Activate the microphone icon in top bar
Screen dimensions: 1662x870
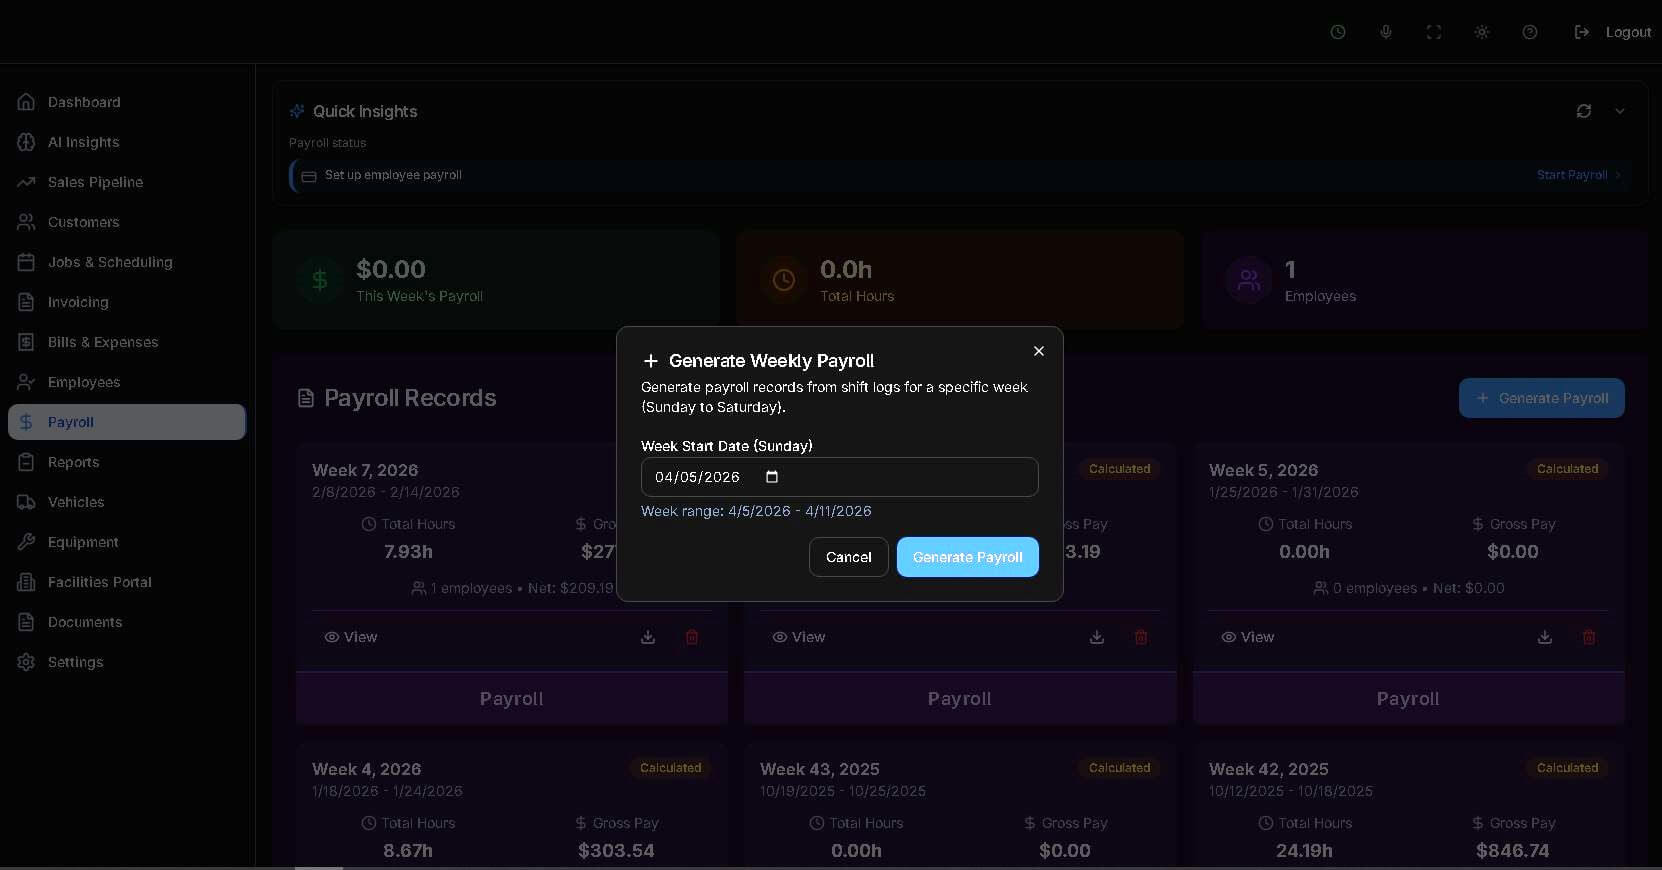pyautogui.click(x=1386, y=32)
